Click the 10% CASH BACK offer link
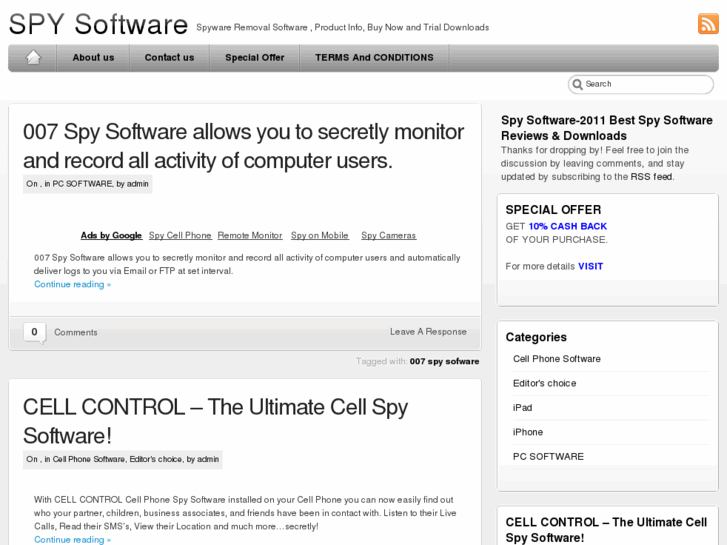The height and width of the screenshot is (545, 727). [567, 227]
